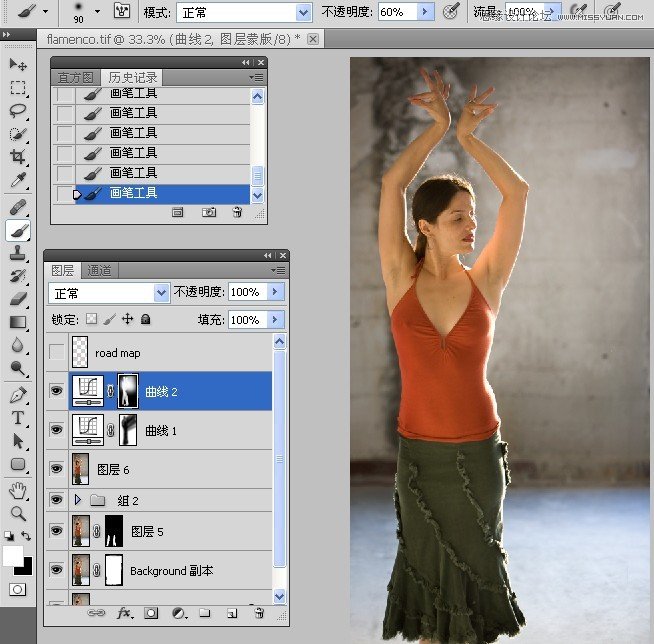Show the road map layer
The width and height of the screenshot is (654, 644).
(57, 352)
